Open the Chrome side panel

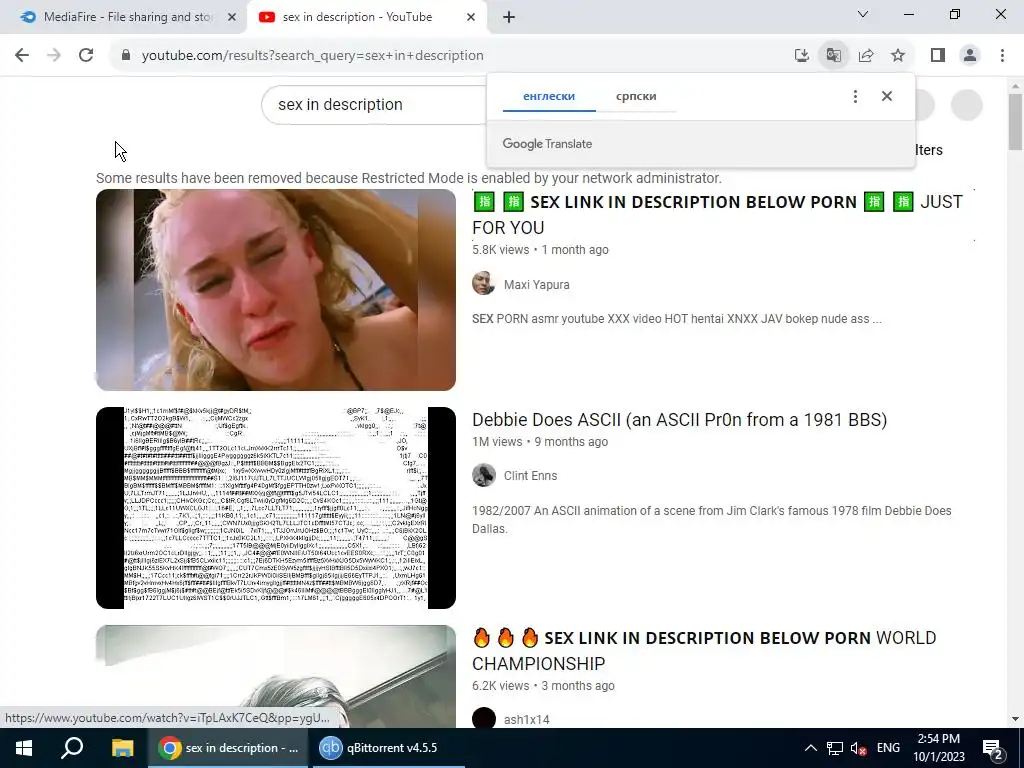(938, 56)
